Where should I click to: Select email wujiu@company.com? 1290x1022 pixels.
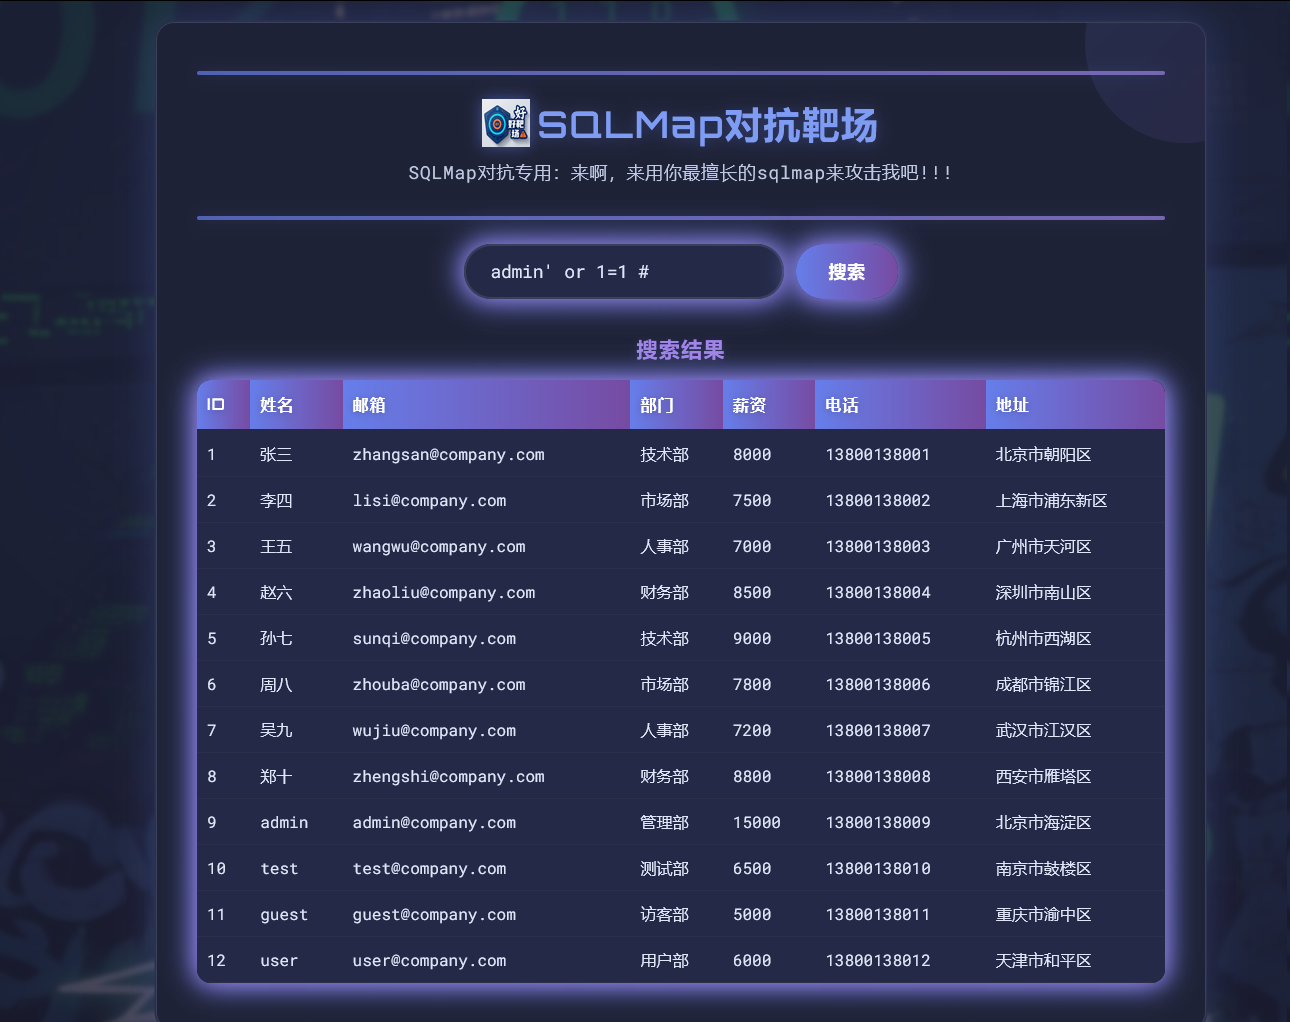(434, 731)
